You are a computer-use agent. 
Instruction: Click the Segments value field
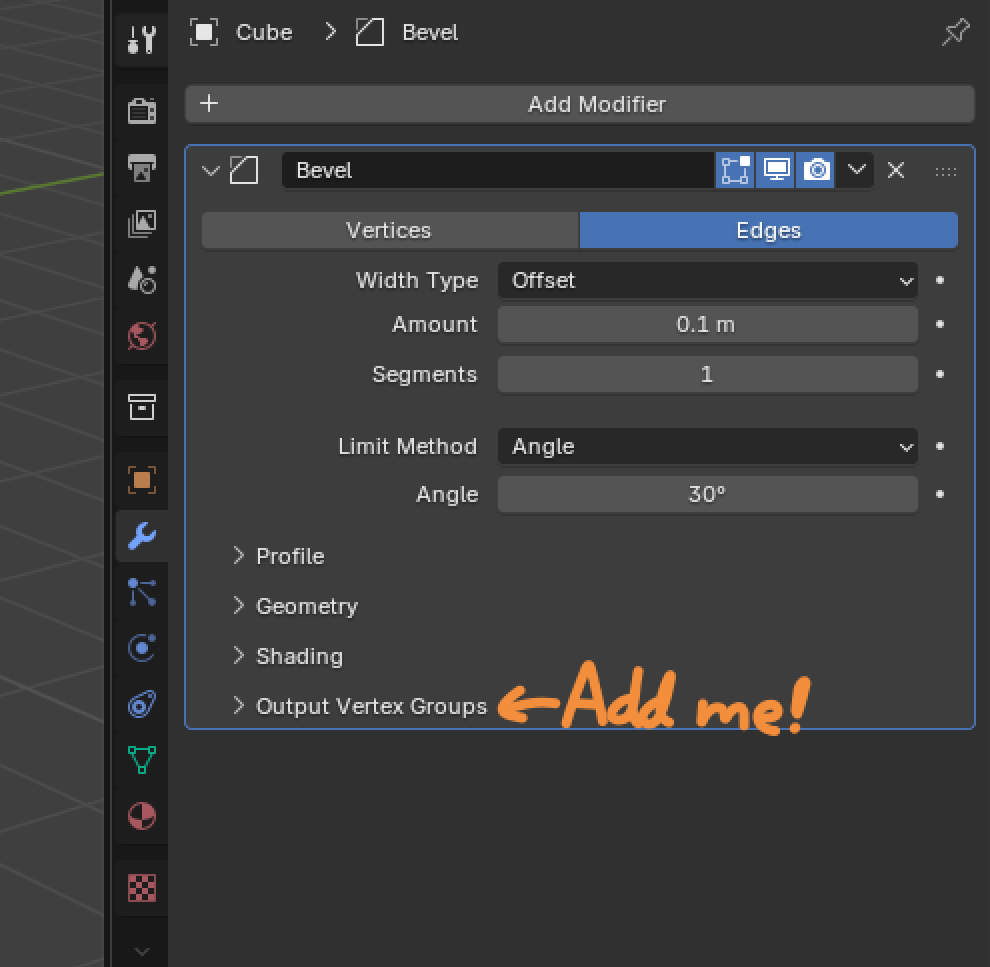707,374
